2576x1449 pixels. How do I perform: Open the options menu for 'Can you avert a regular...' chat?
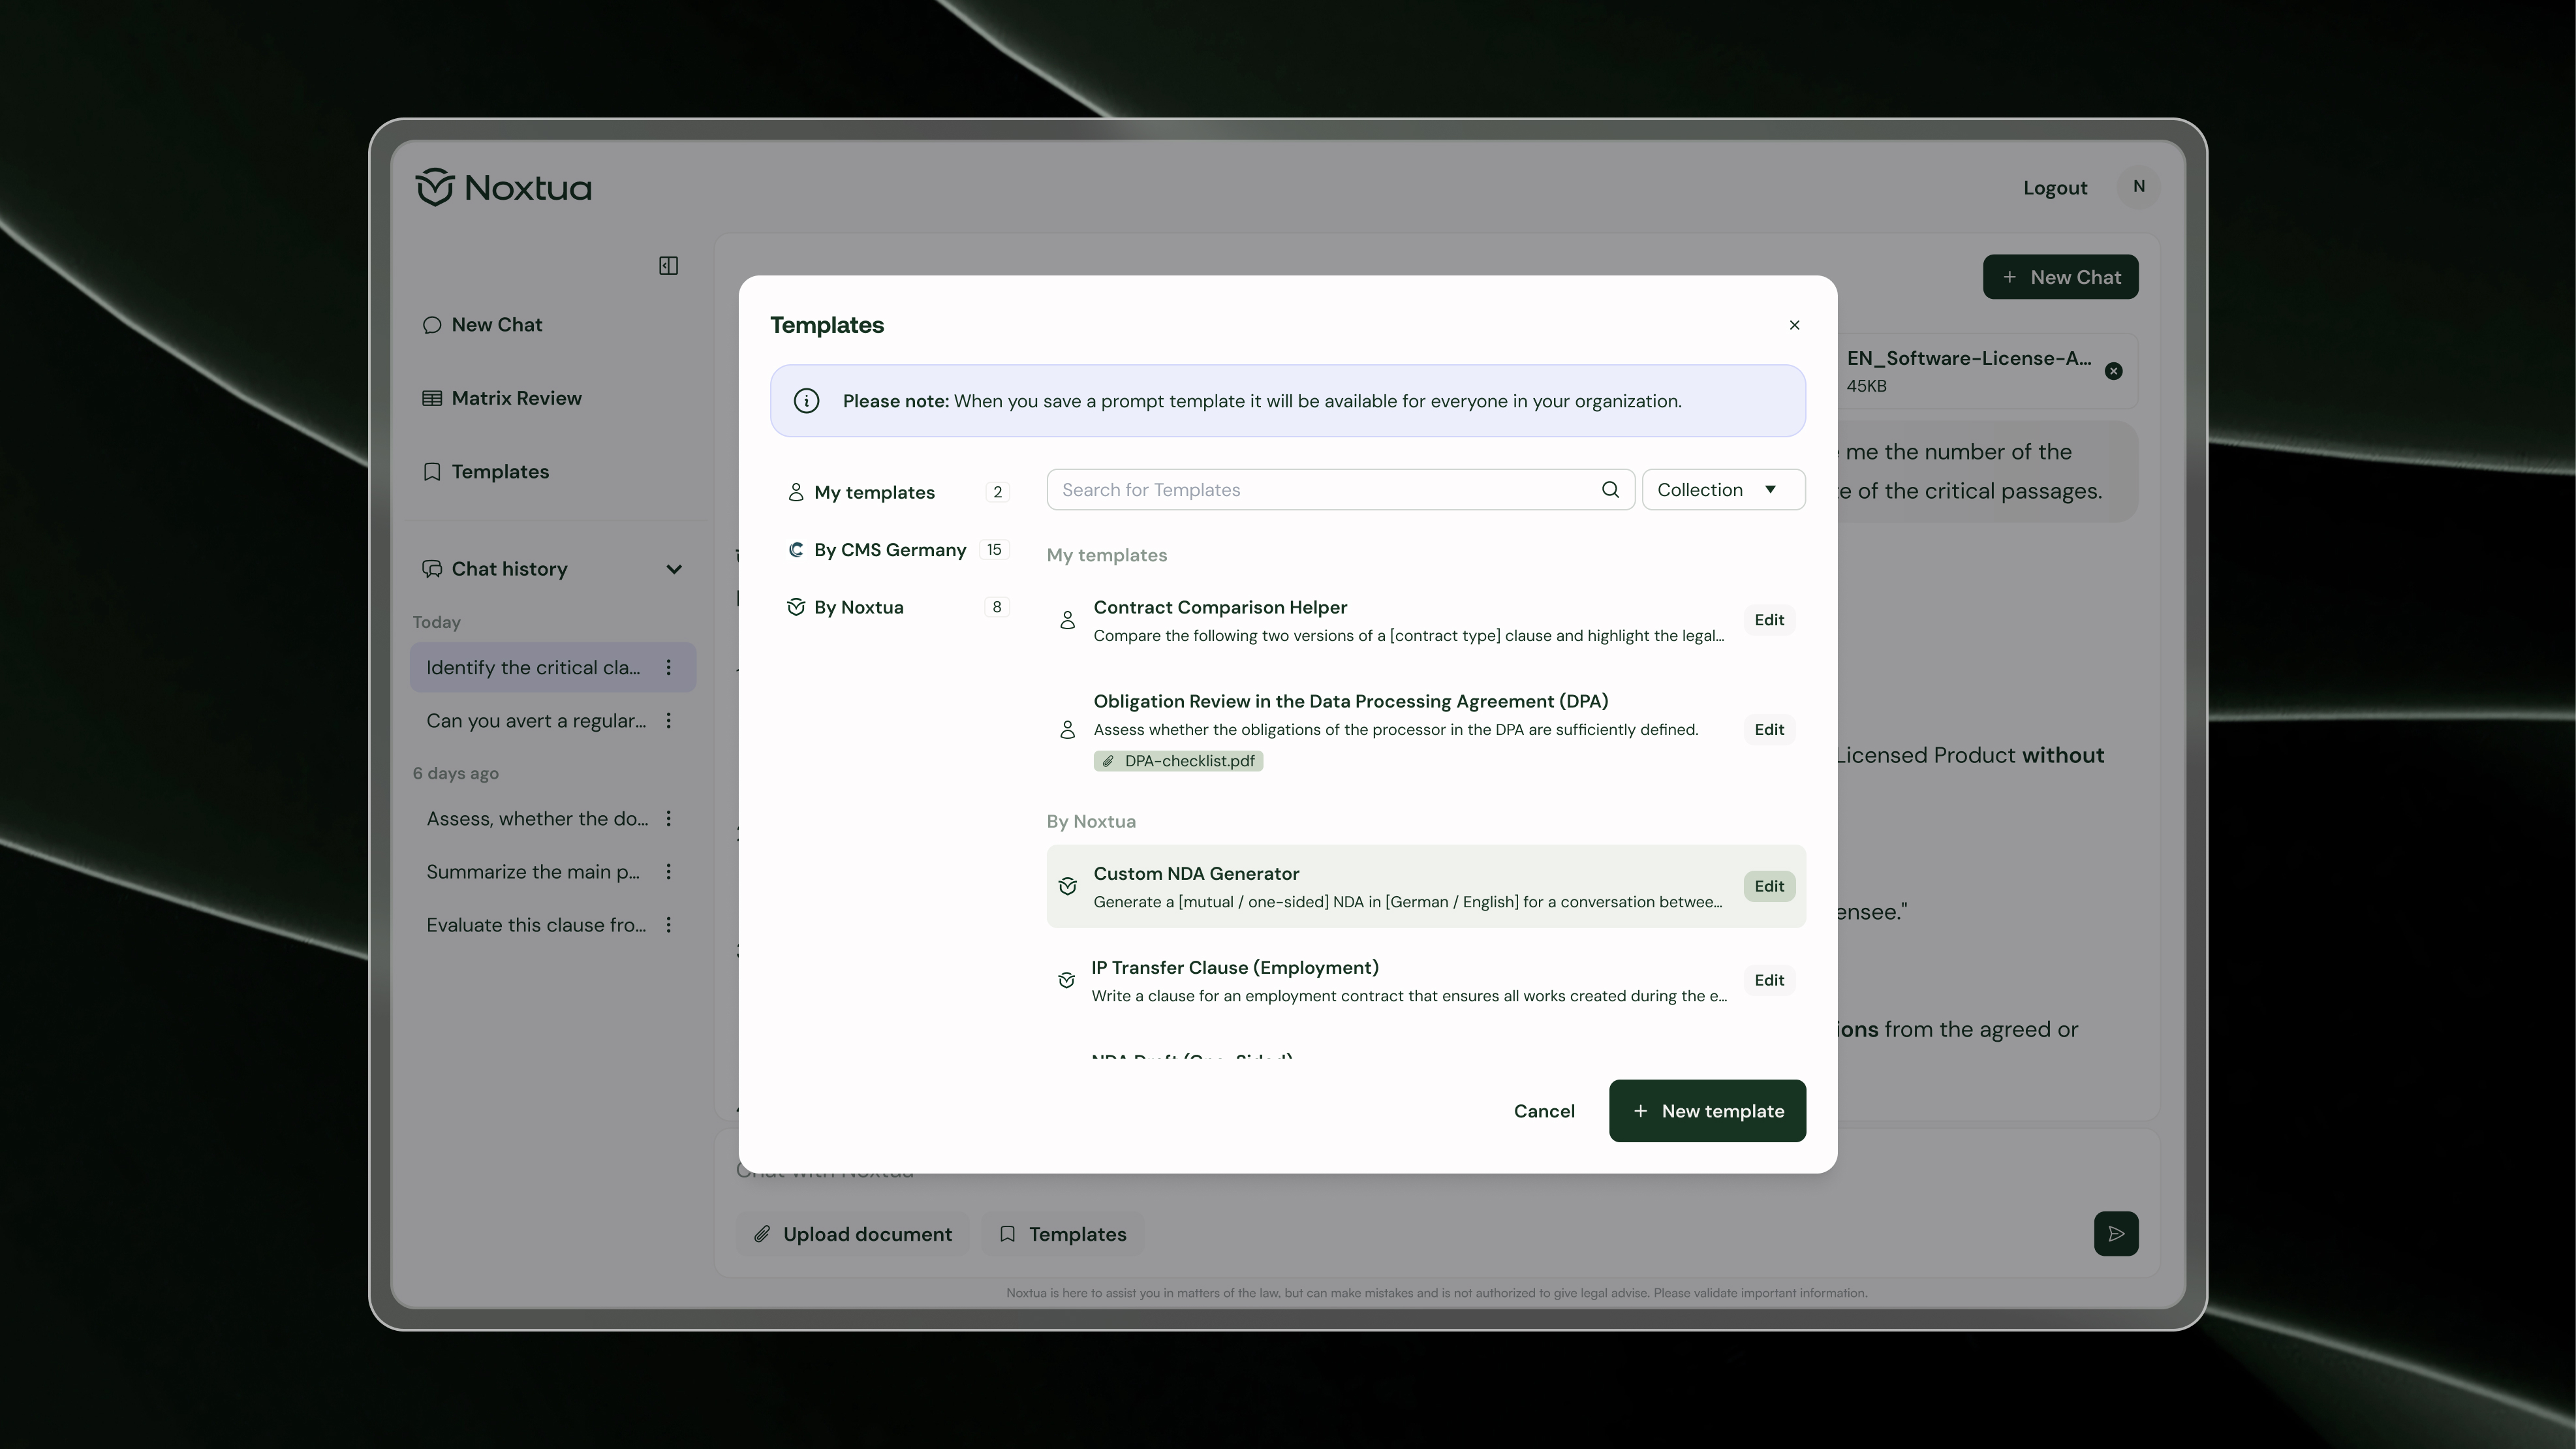pyautogui.click(x=669, y=720)
